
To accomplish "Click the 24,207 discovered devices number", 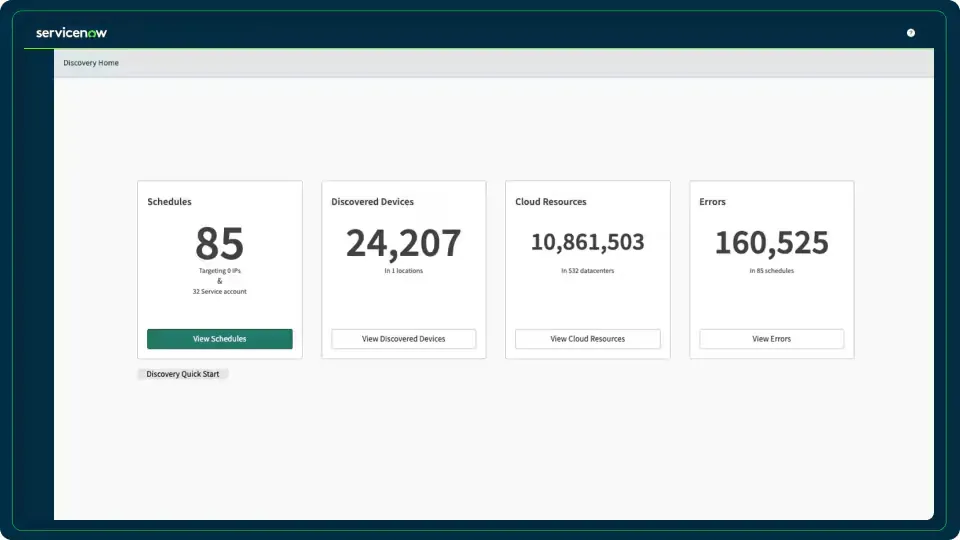I will 403,243.
